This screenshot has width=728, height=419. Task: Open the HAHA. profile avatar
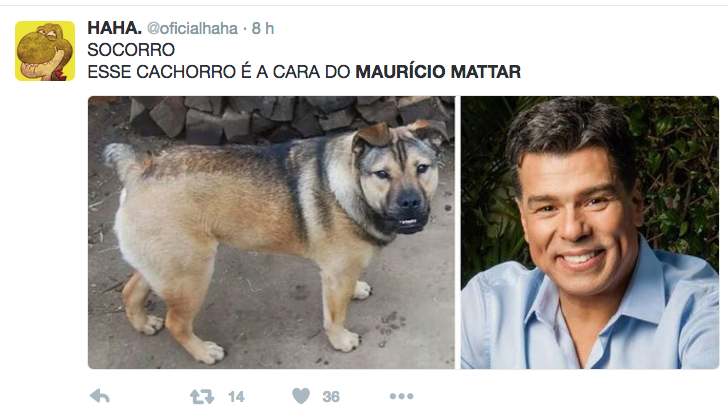click(45, 51)
